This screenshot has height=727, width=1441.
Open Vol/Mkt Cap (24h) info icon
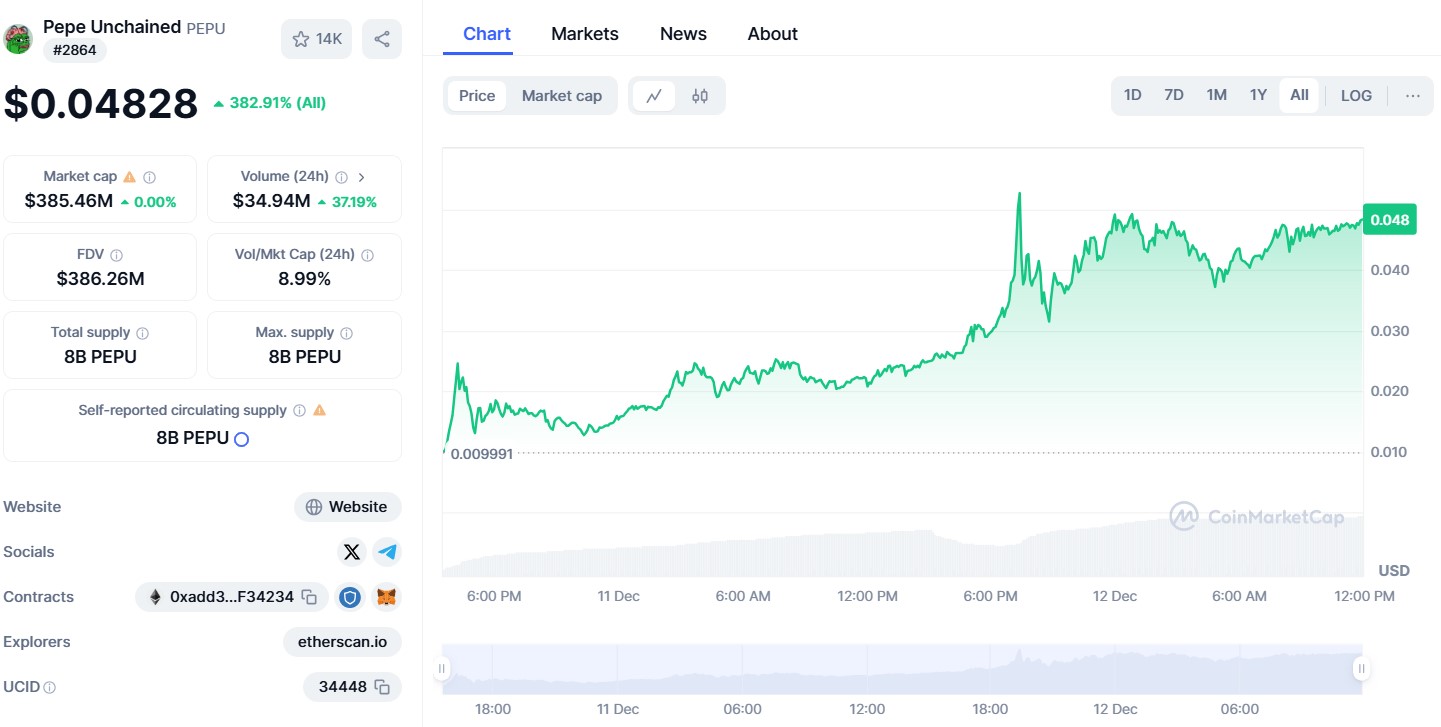(x=367, y=255)
